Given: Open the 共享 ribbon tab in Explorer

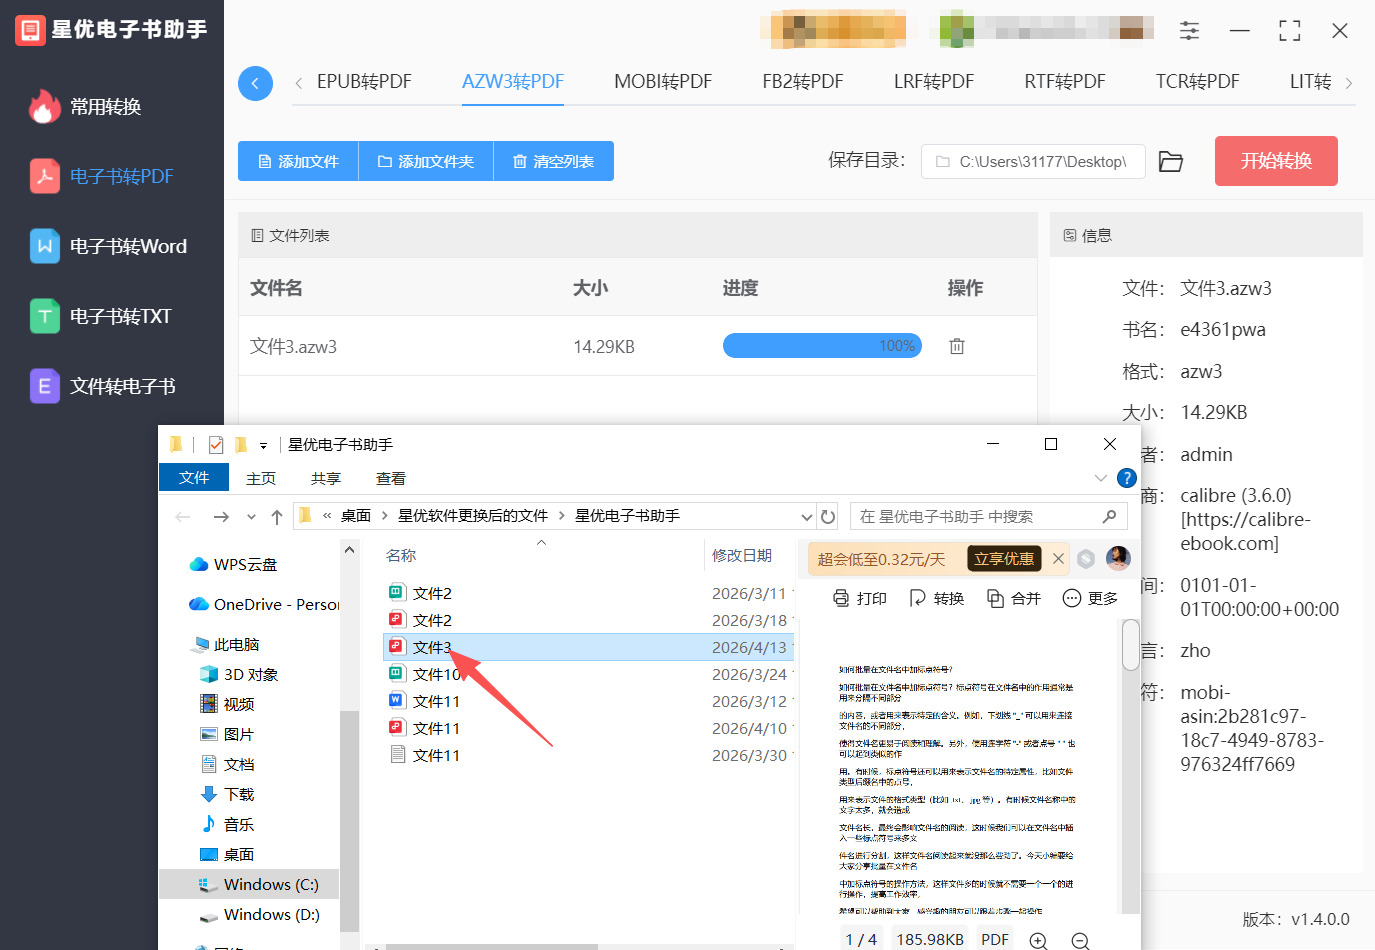Looking at the screenshot, I should pyautogui.click(x=326, y=478).
